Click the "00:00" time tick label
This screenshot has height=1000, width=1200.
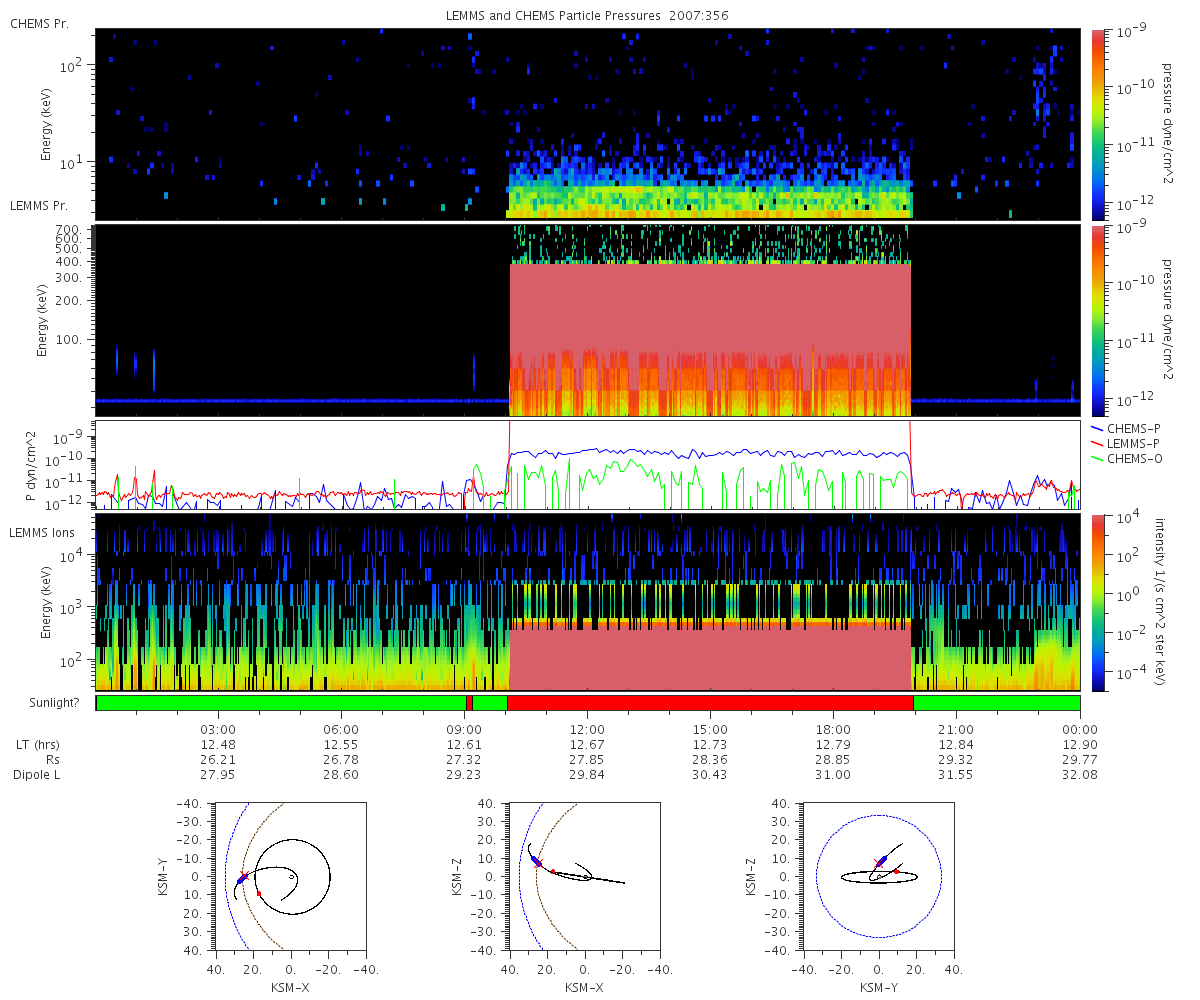[x=1080, y=728]
